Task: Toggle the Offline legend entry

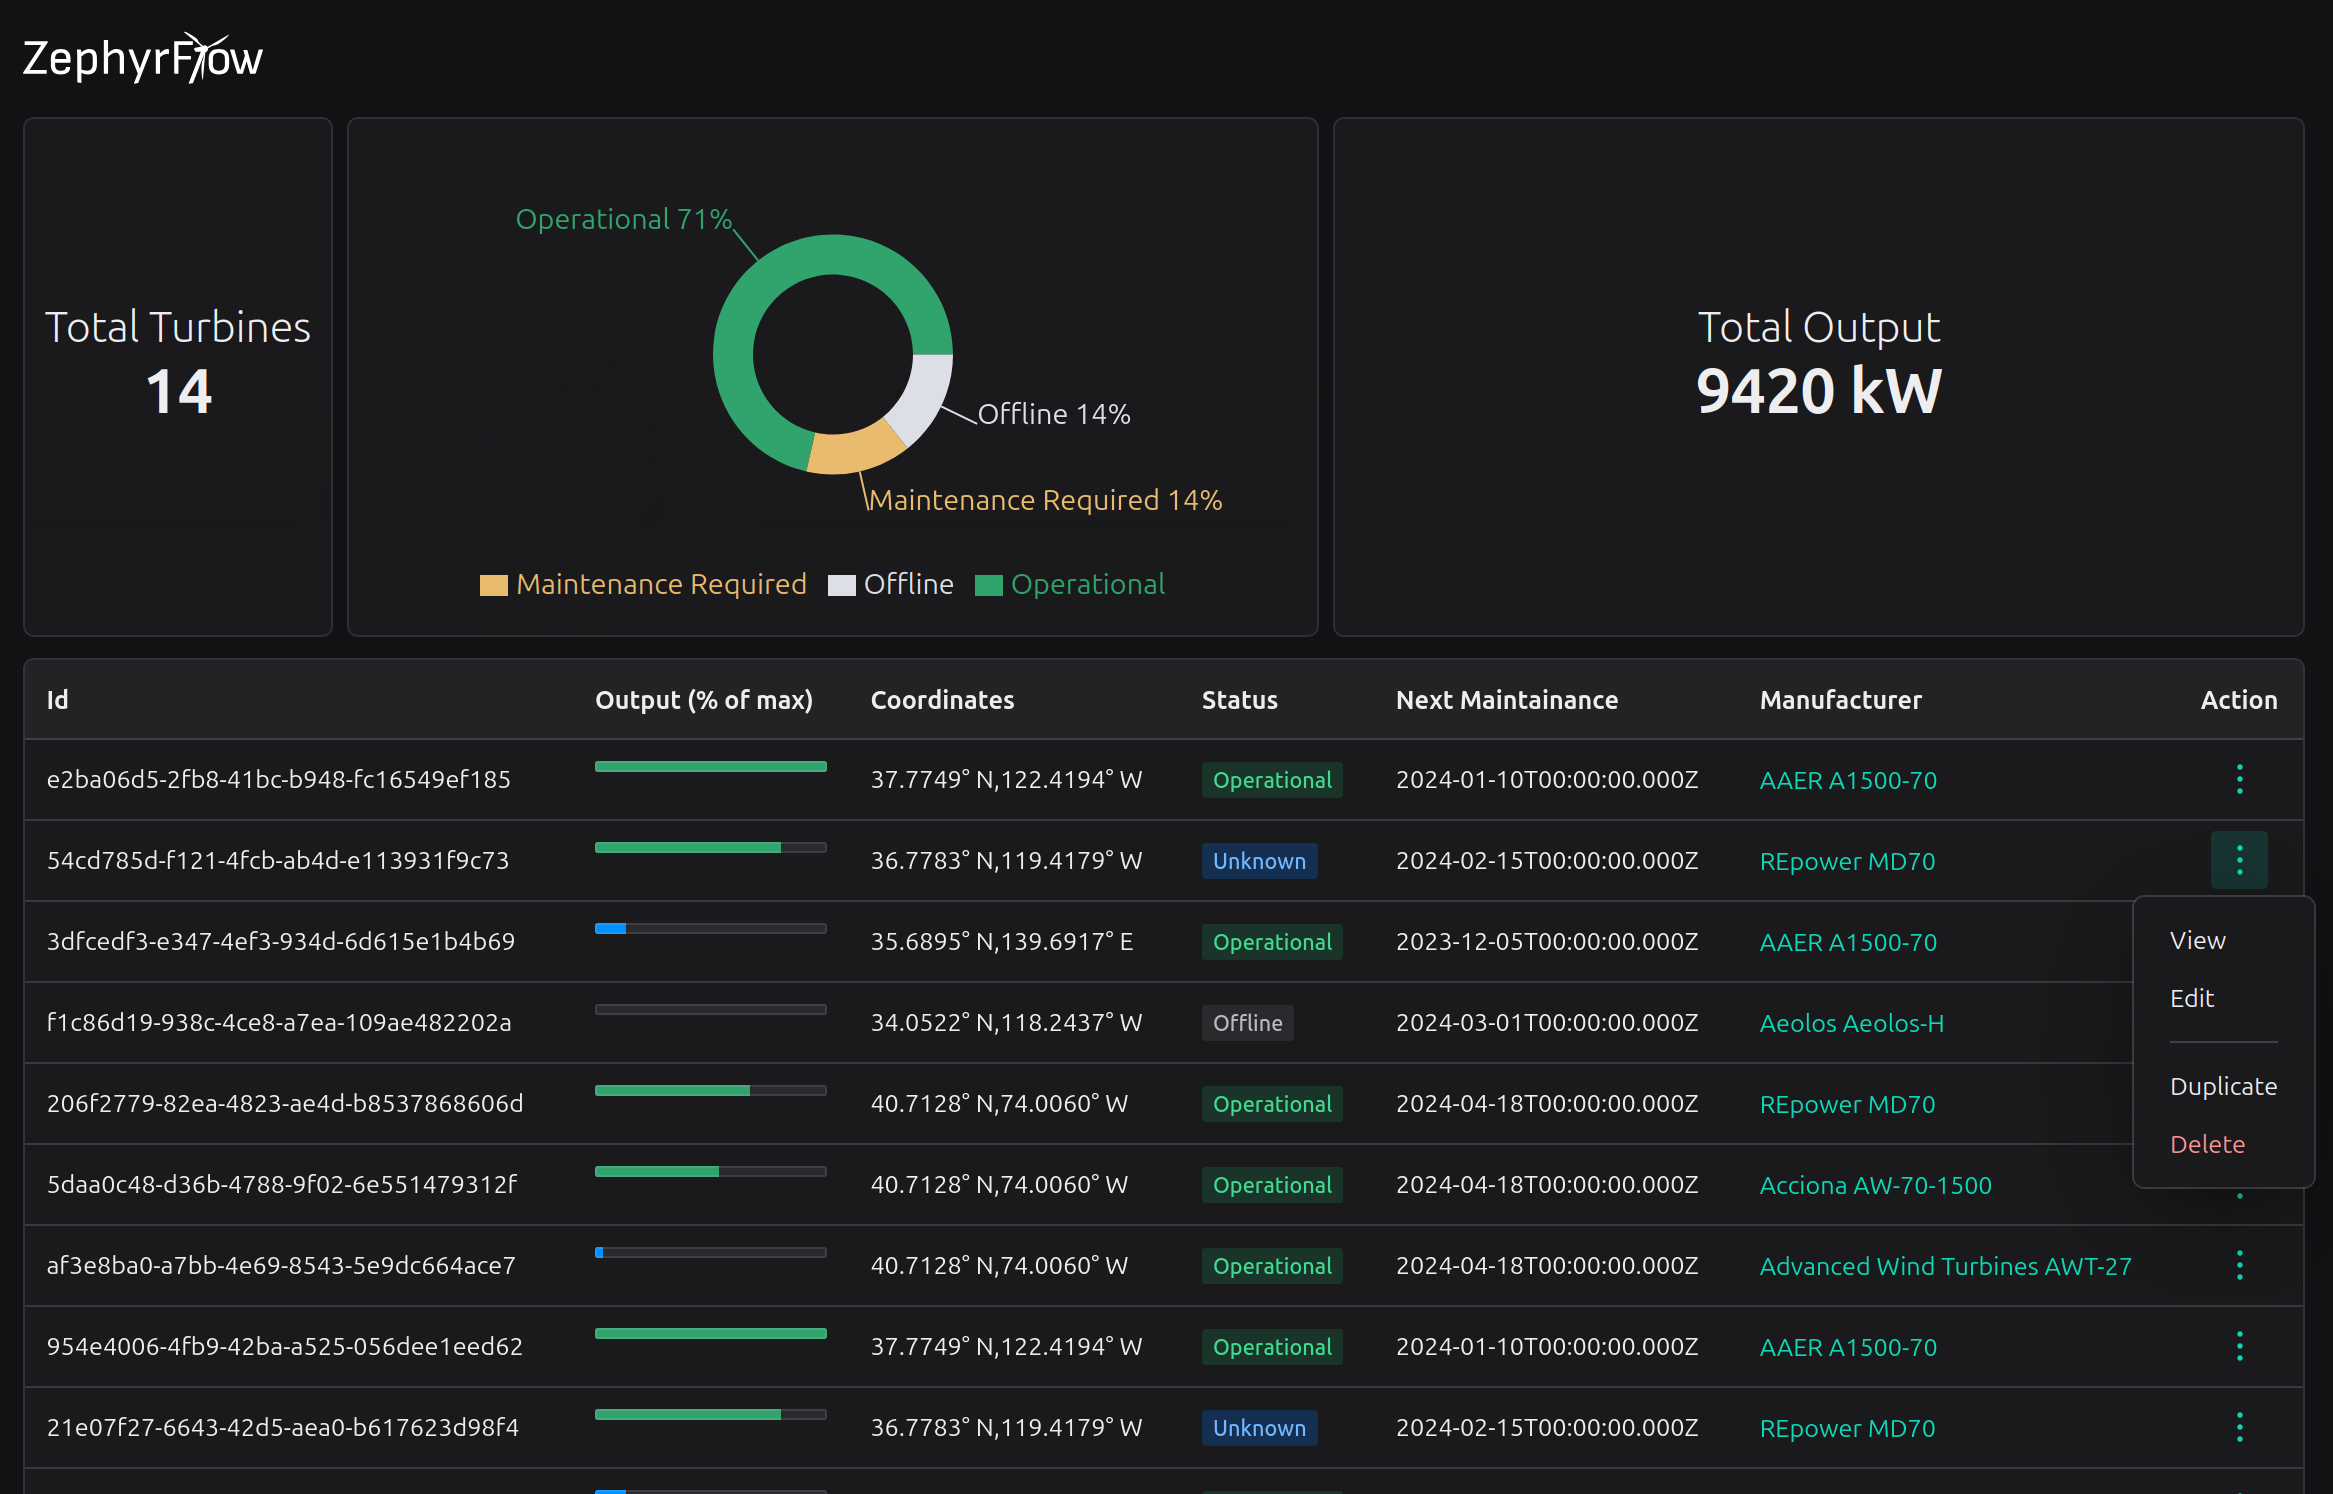Action: (x=890, y=584)
